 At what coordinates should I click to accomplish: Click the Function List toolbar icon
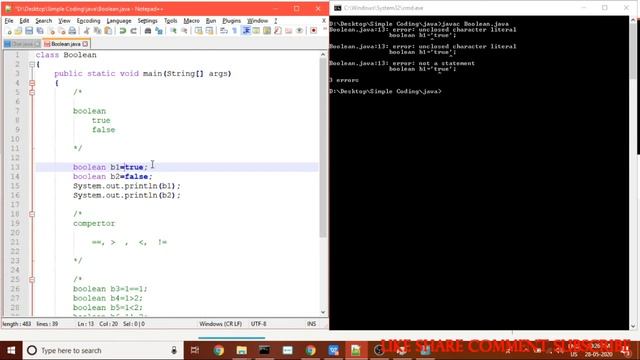pyautogui.click(x=278, y=31)
